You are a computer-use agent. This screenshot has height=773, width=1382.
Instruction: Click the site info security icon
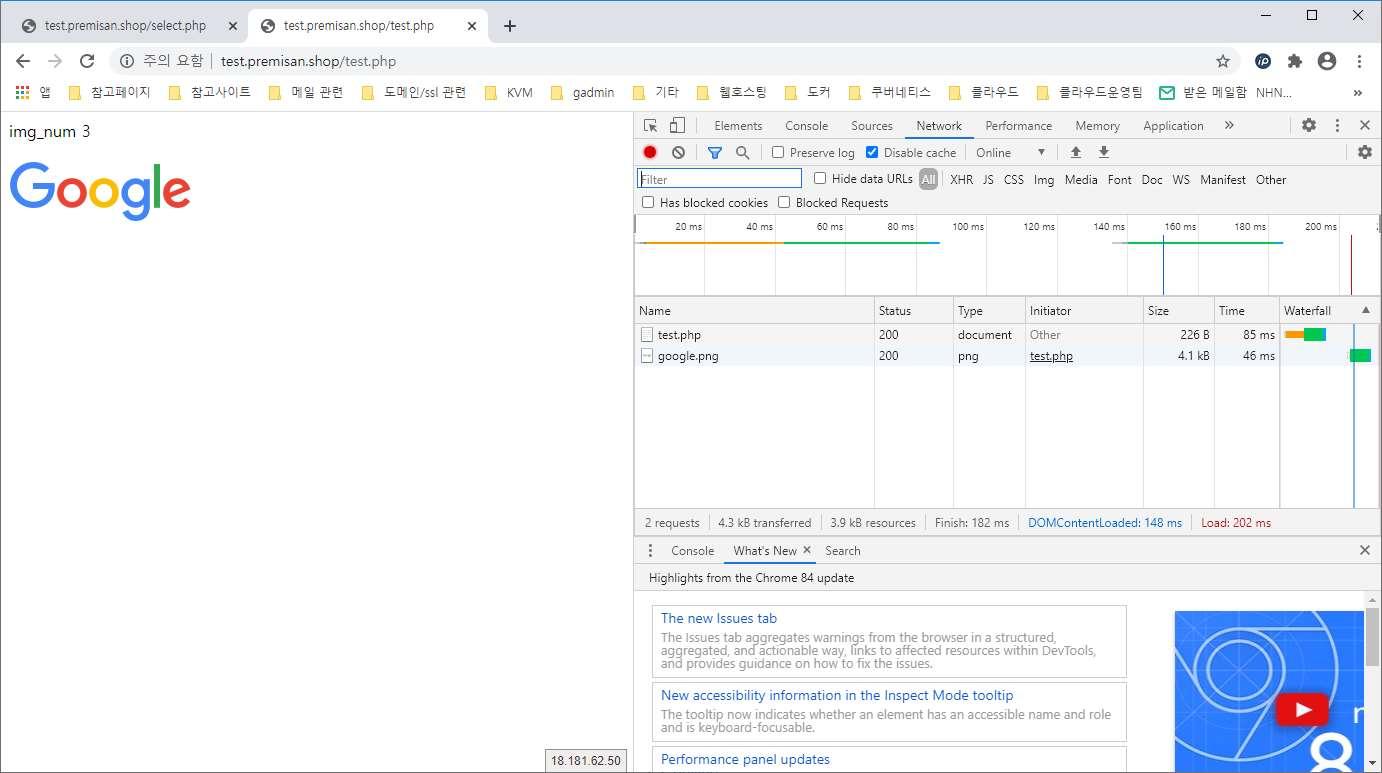(x=127, y=61)
